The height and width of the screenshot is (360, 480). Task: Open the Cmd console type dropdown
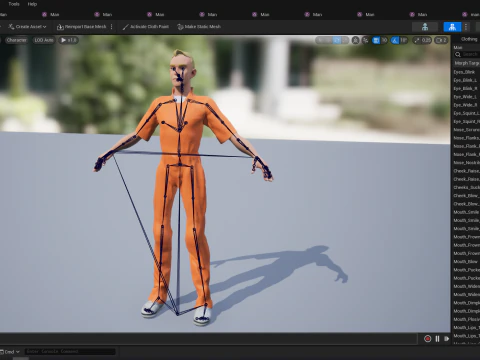(10, 352)
